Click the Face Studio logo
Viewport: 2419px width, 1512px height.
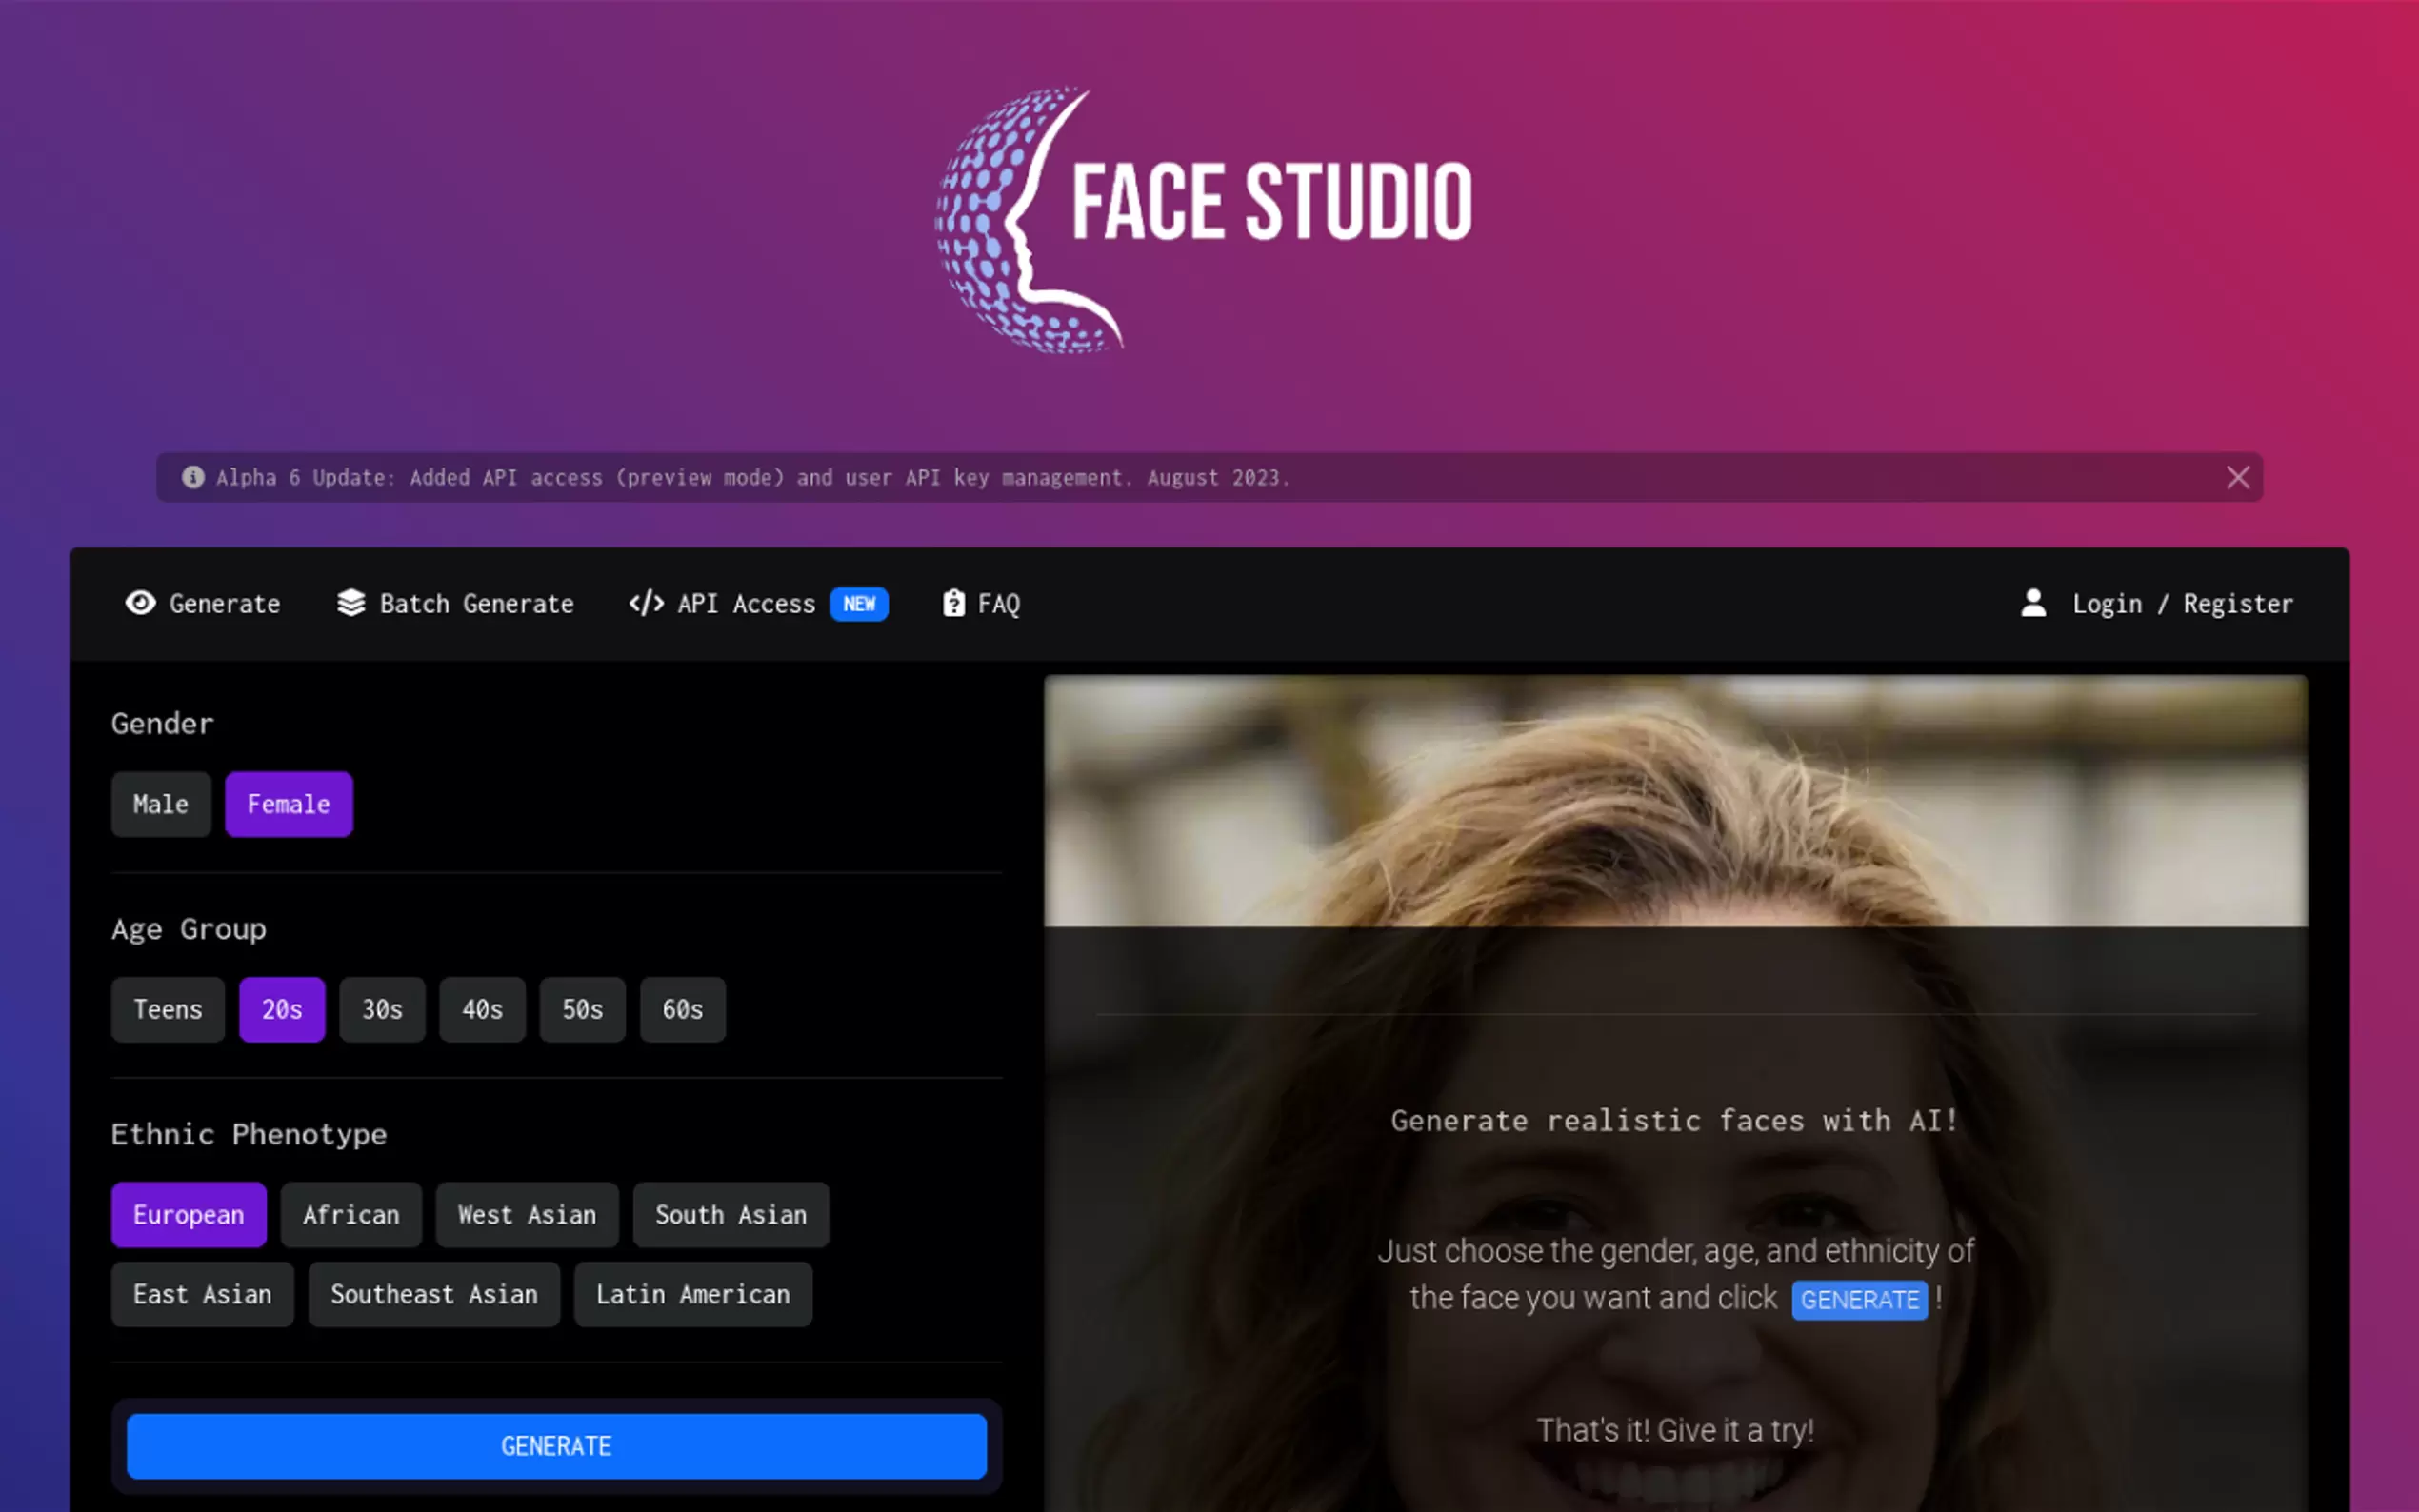(x=1204, y=220)
